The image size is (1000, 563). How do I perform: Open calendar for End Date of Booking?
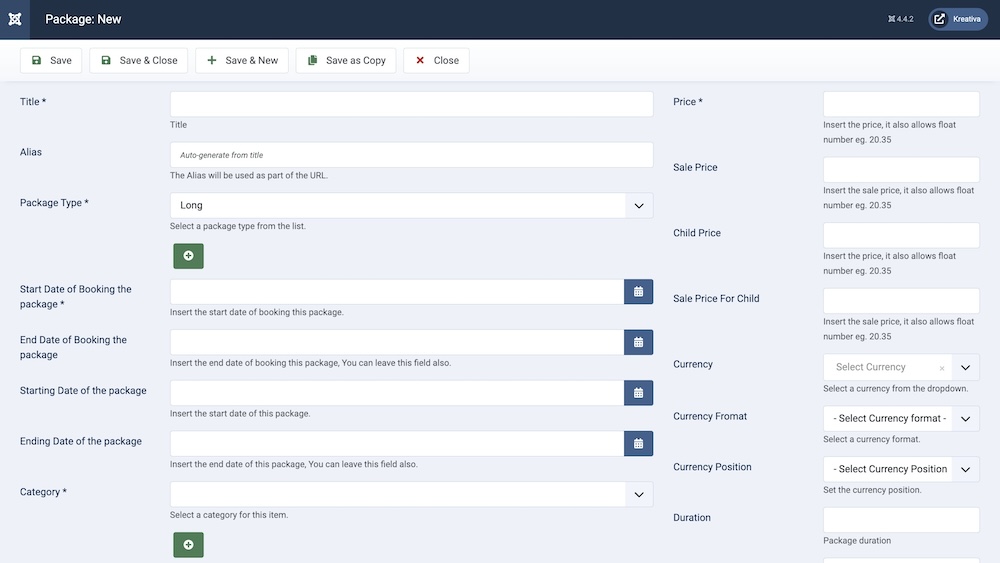coord(638,342)
